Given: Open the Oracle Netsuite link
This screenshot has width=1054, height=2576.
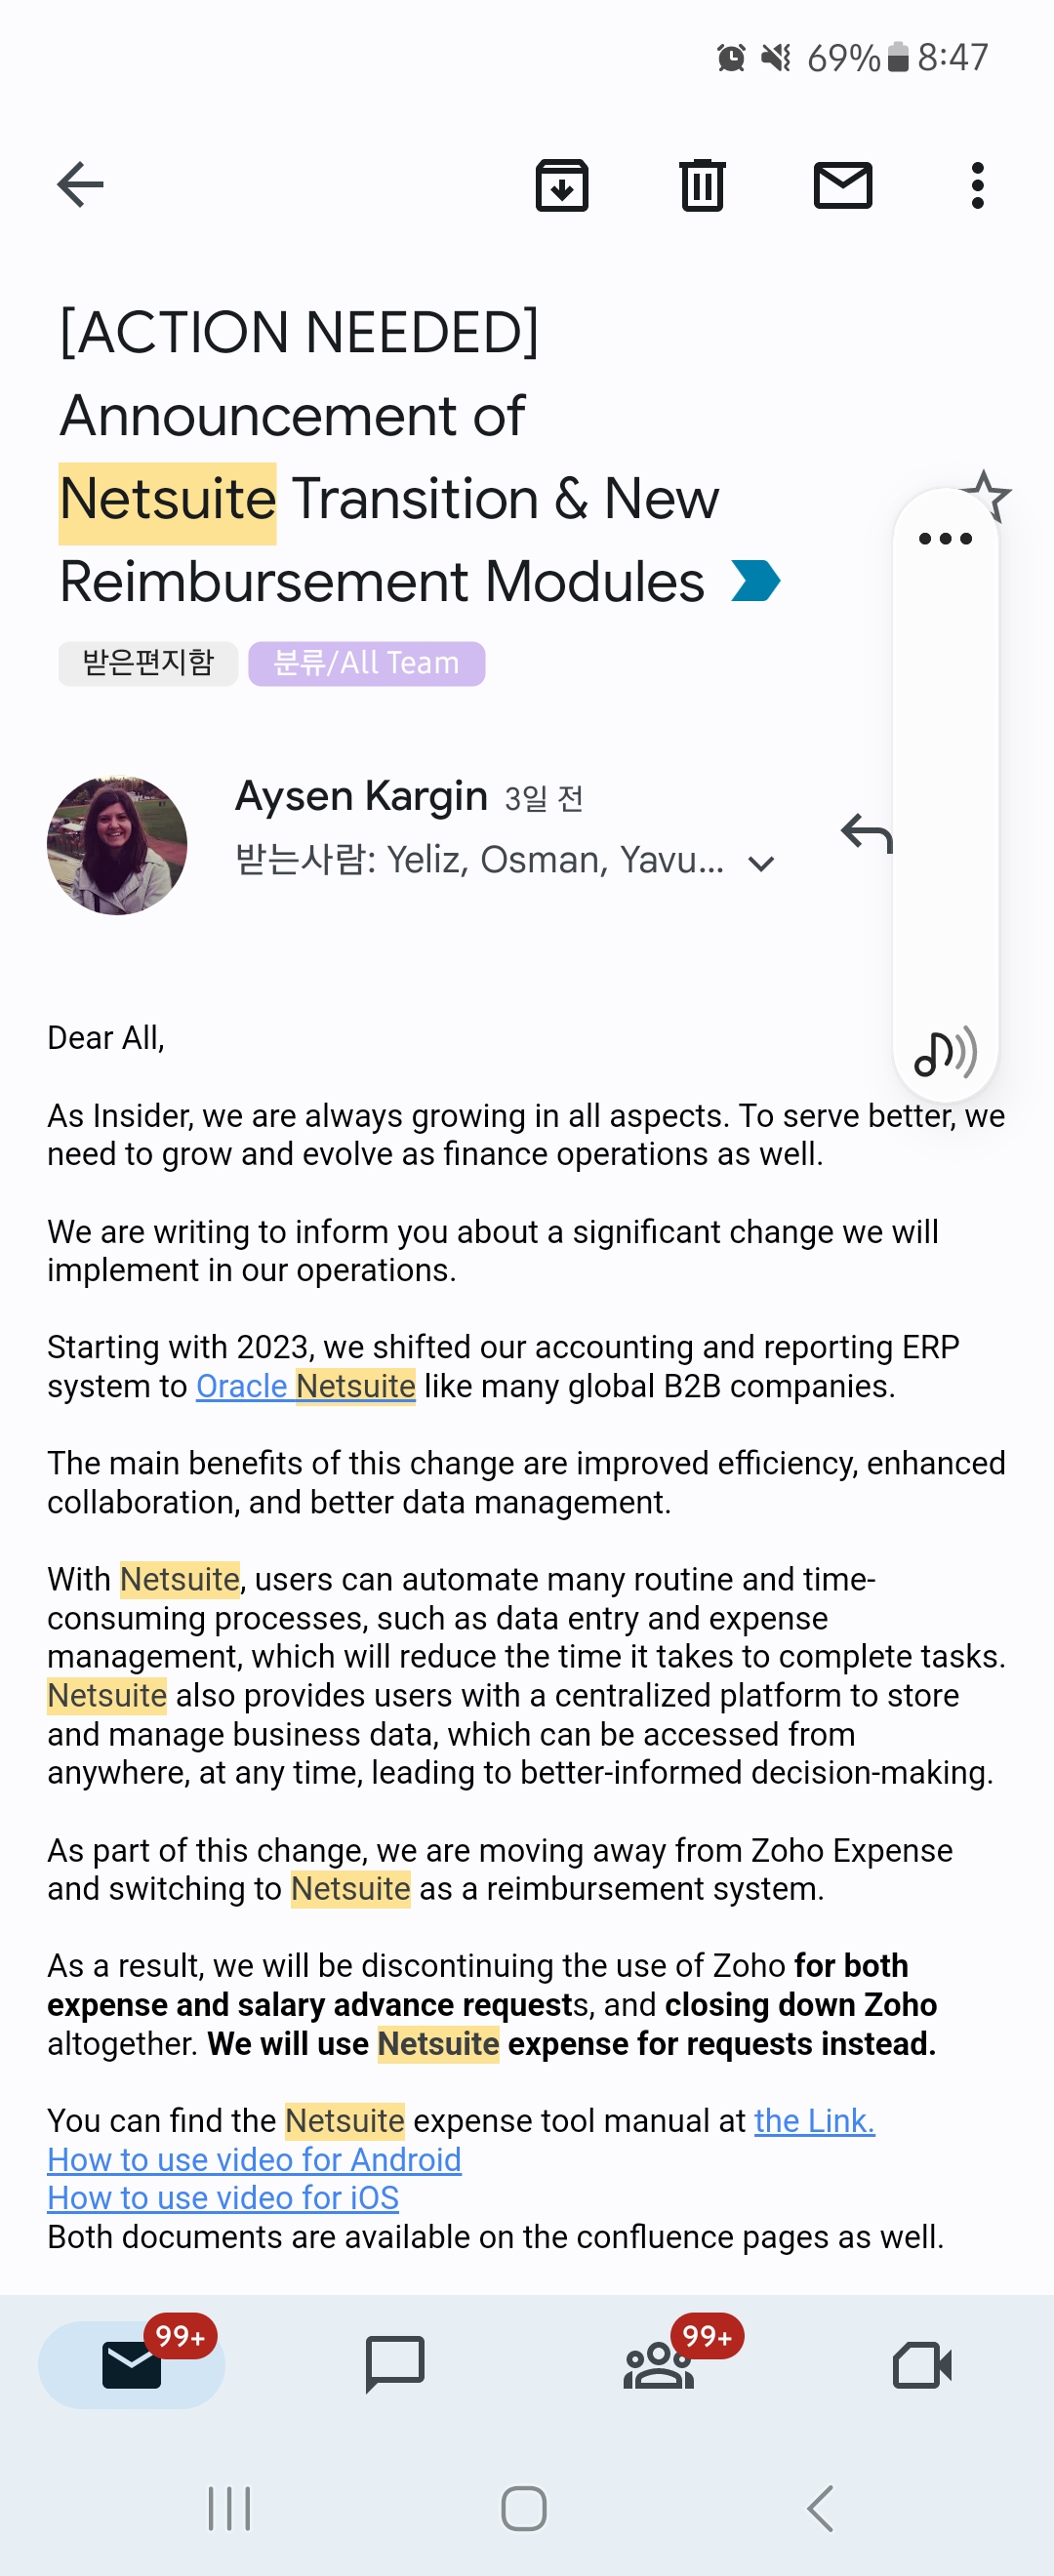Looking at the screenshot, I should (x=305, y=1386).
